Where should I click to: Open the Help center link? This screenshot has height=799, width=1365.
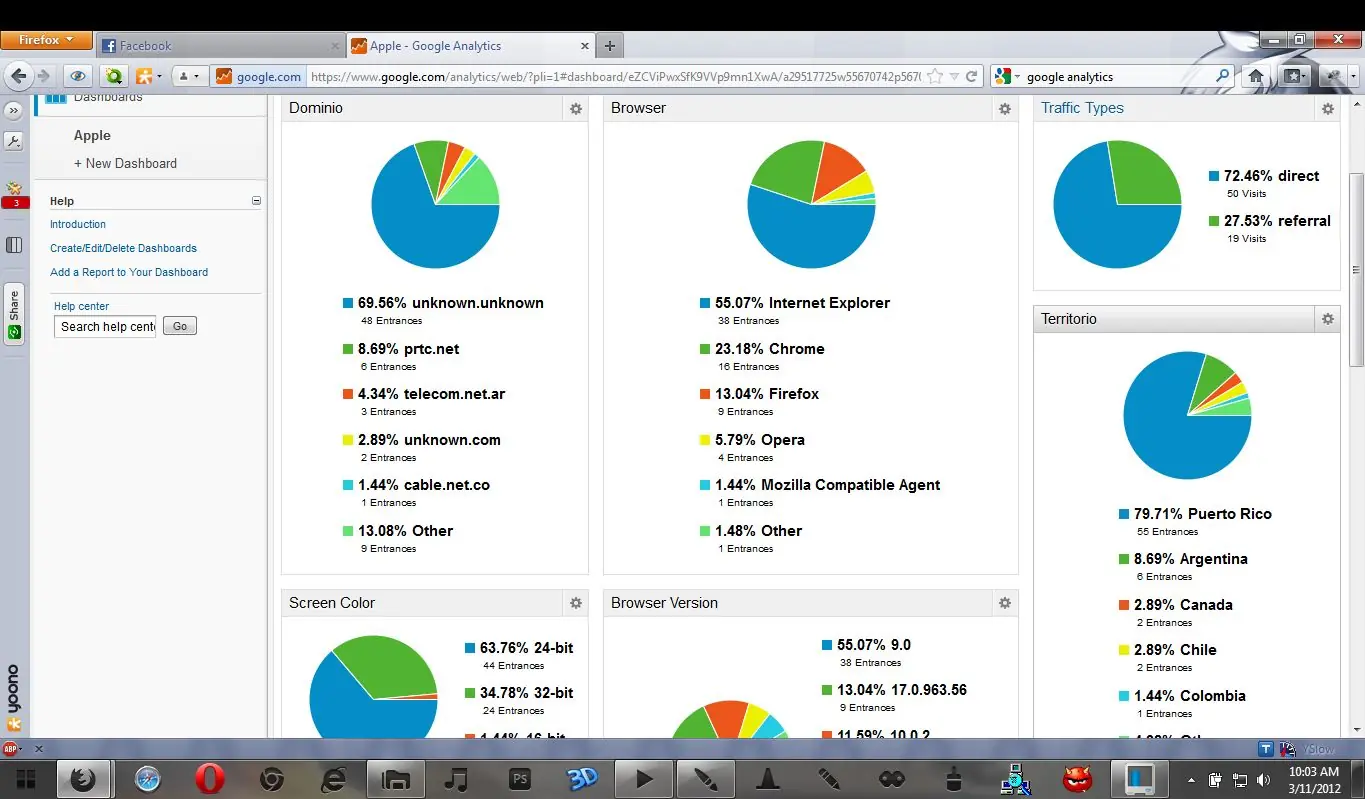81,306
